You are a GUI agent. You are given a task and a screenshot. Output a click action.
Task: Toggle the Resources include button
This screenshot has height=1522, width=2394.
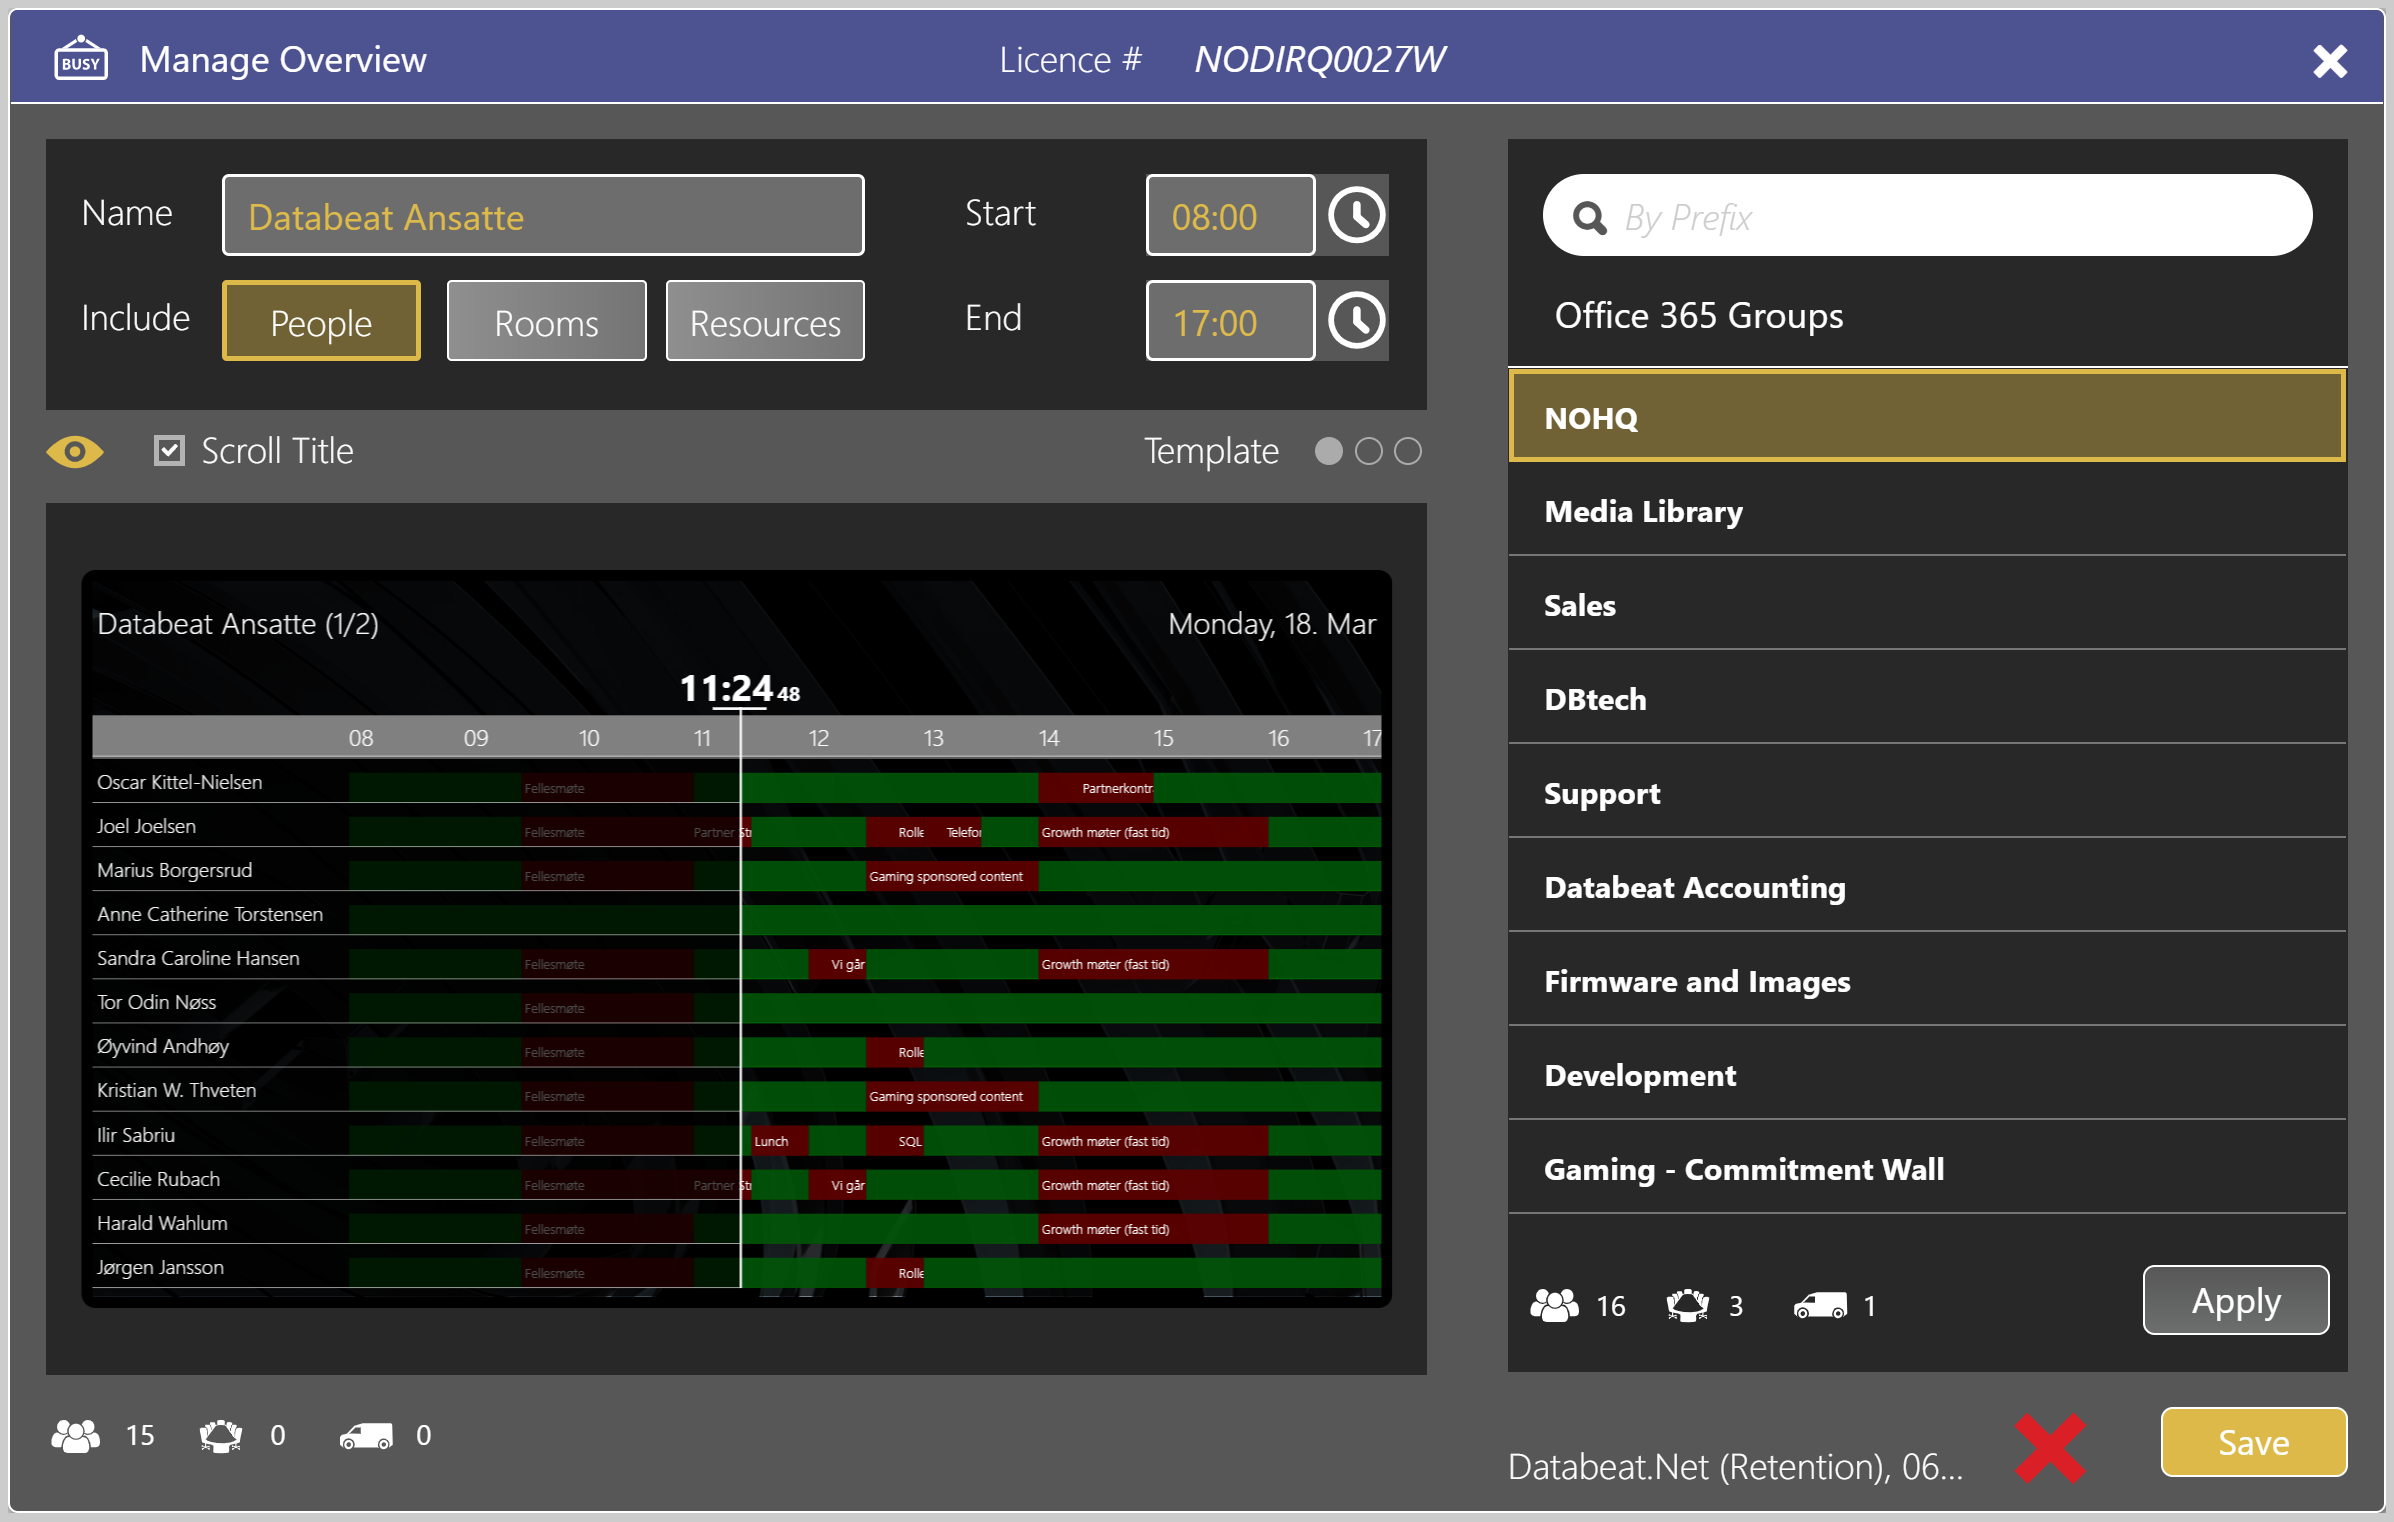[x=765, y=321]
